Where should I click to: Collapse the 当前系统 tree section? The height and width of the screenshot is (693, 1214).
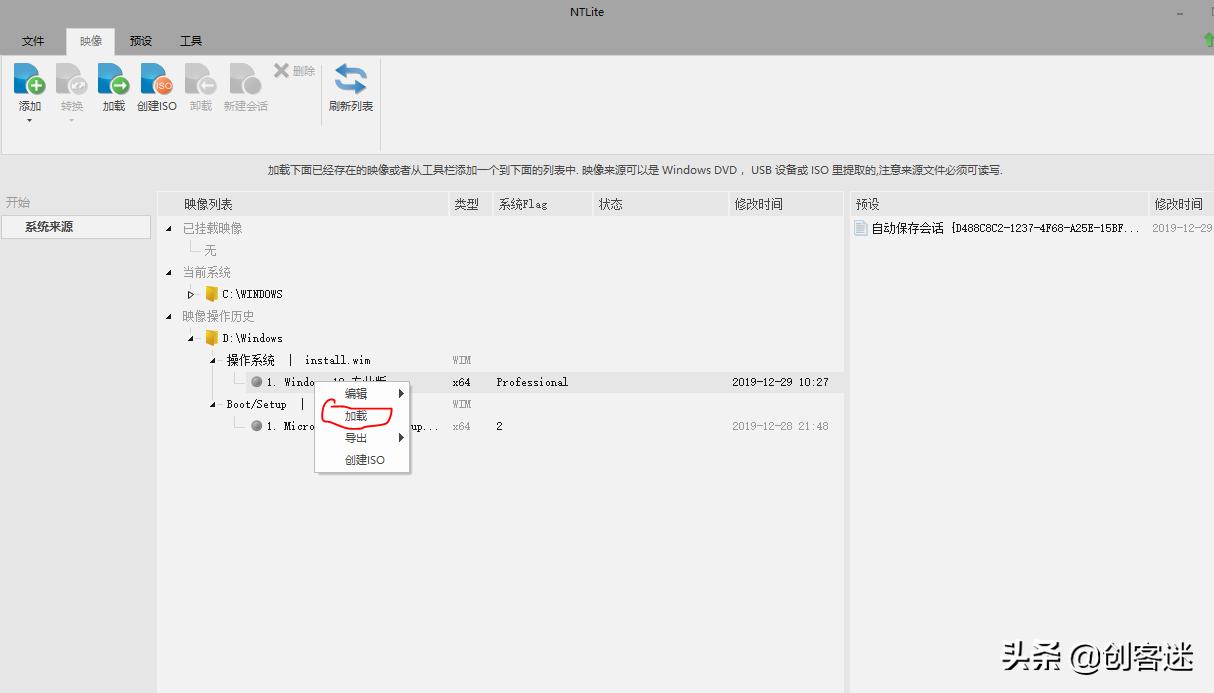tap(168, 272)
